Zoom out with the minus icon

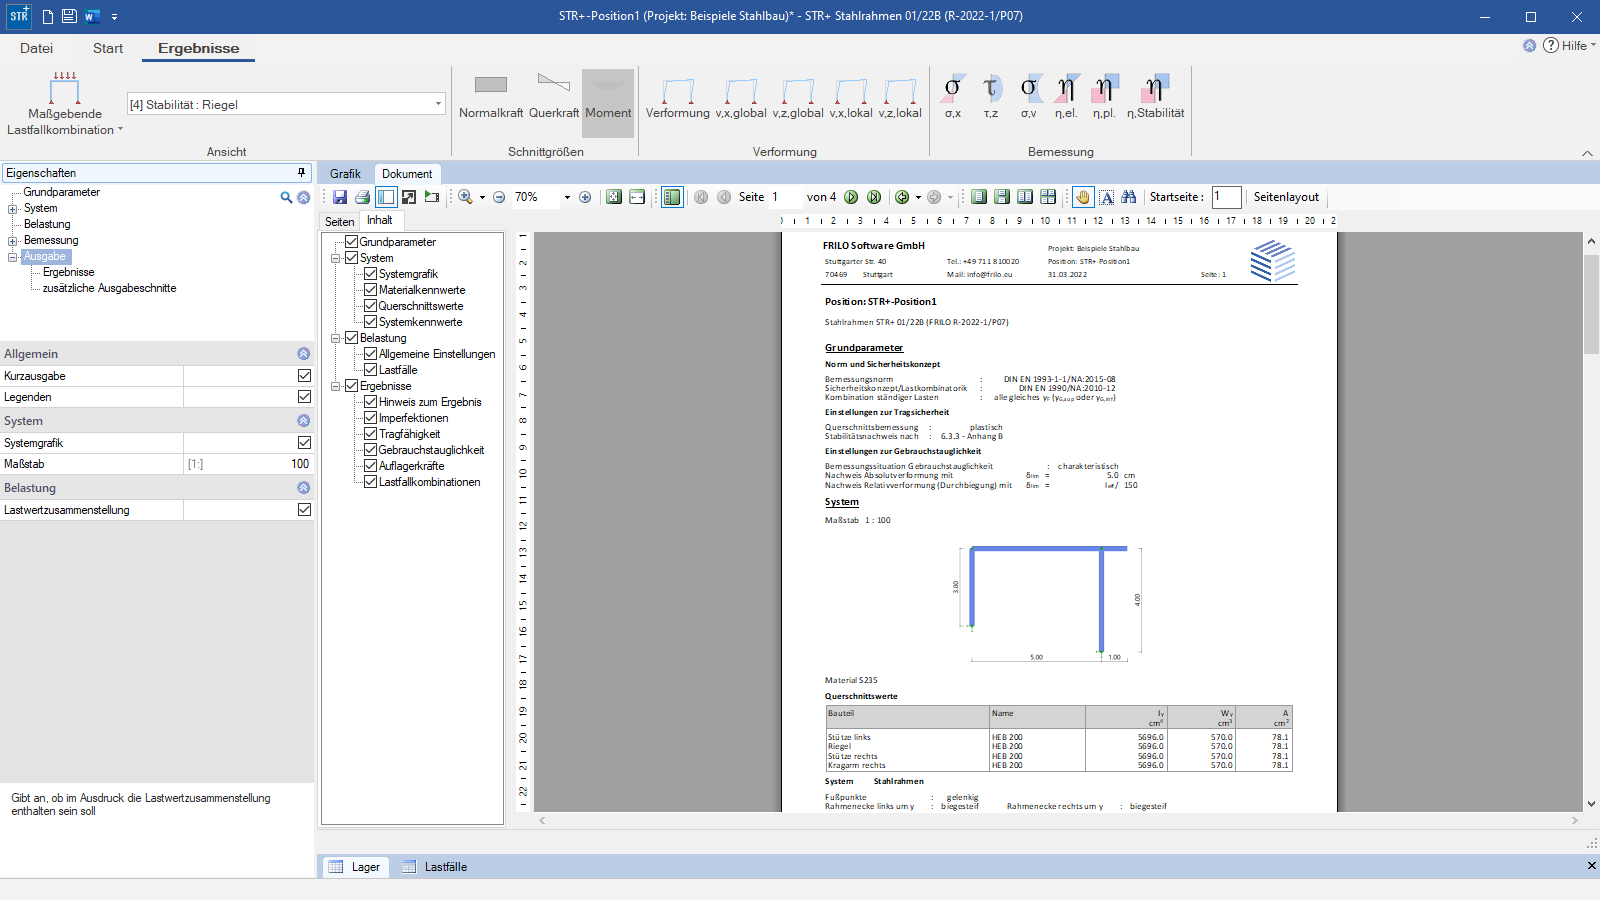point(499,197)
